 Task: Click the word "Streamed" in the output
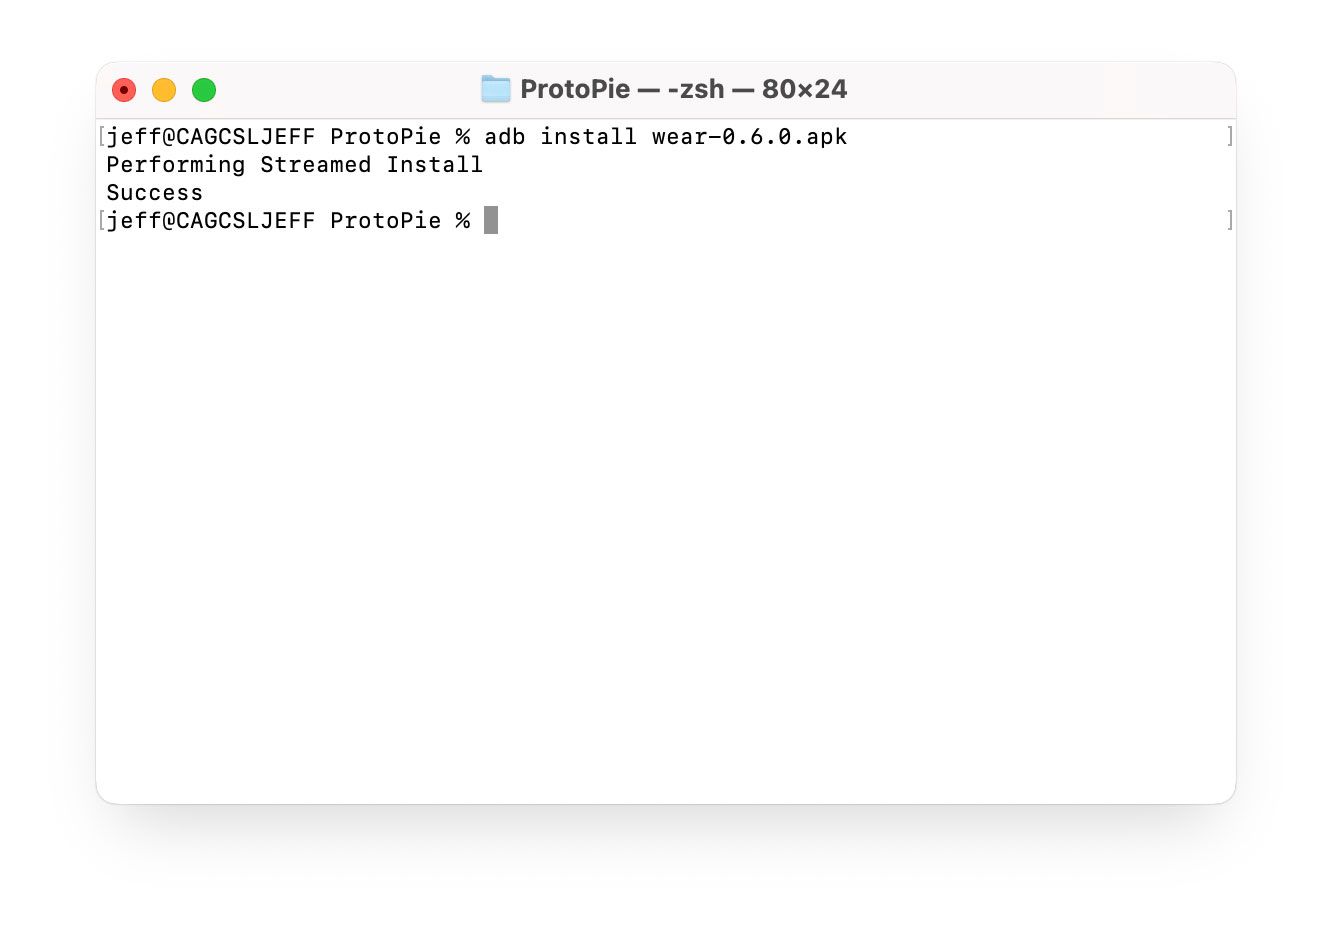(x=316, y=165)
